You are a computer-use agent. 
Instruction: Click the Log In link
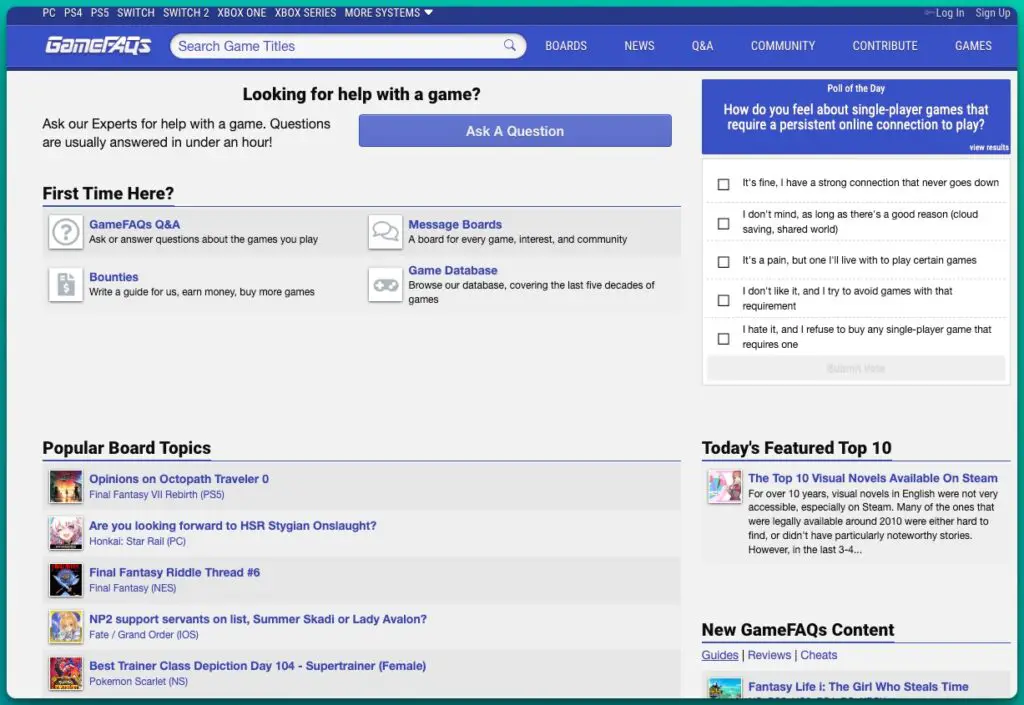949,13
